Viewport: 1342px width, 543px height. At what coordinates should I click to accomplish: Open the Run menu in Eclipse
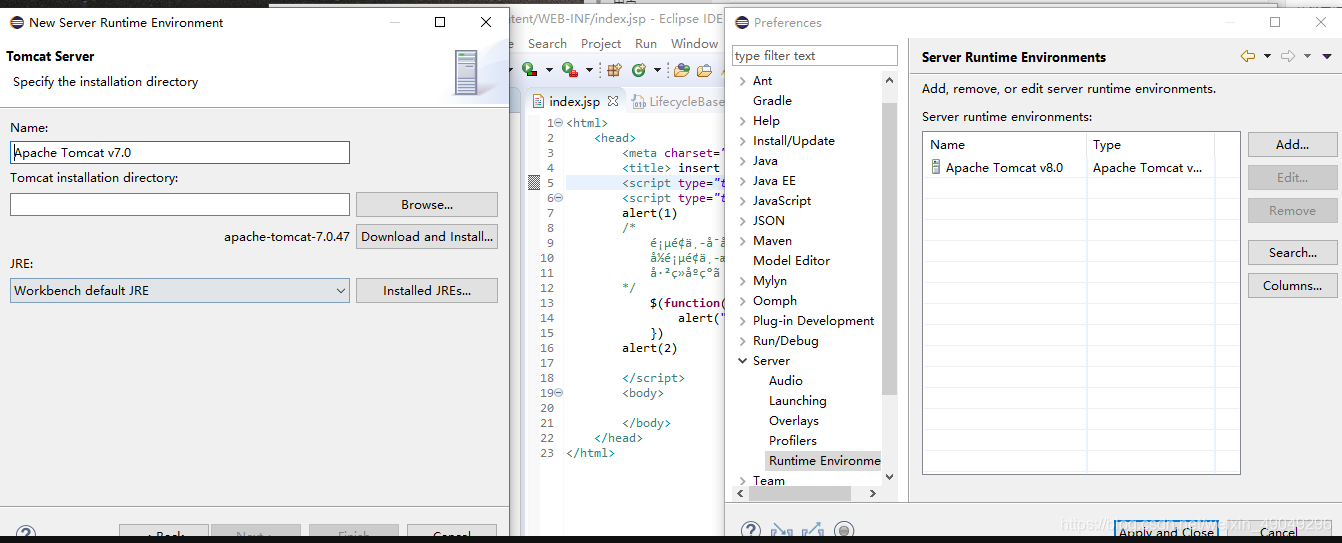(646, 44)
